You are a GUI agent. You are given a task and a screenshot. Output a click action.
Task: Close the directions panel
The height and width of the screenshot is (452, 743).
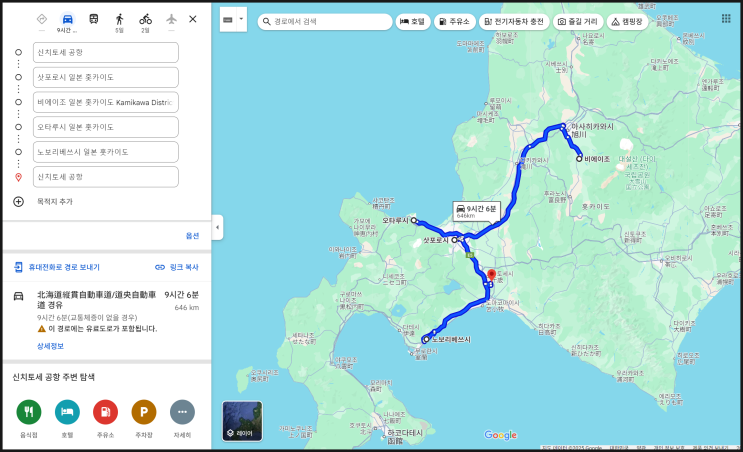click(193, 19)
